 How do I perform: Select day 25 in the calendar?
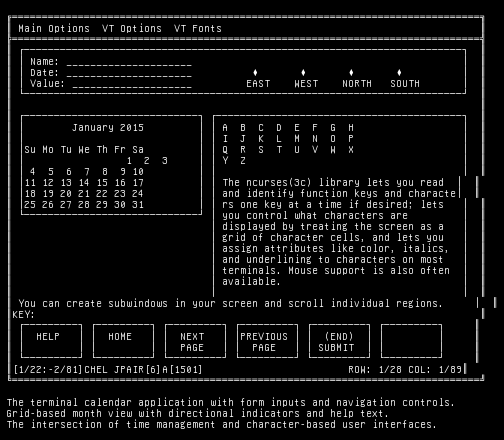30,205
